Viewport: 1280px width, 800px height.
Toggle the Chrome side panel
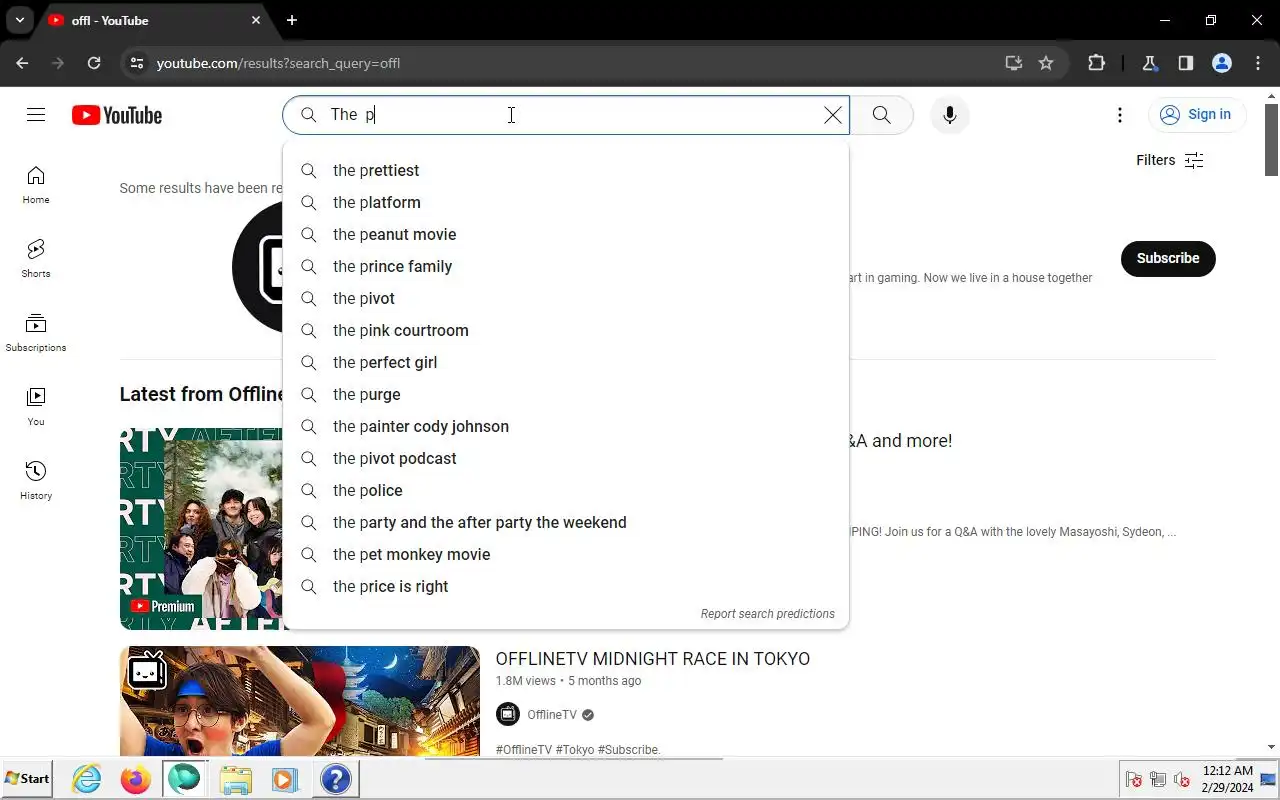point(1185,63)
